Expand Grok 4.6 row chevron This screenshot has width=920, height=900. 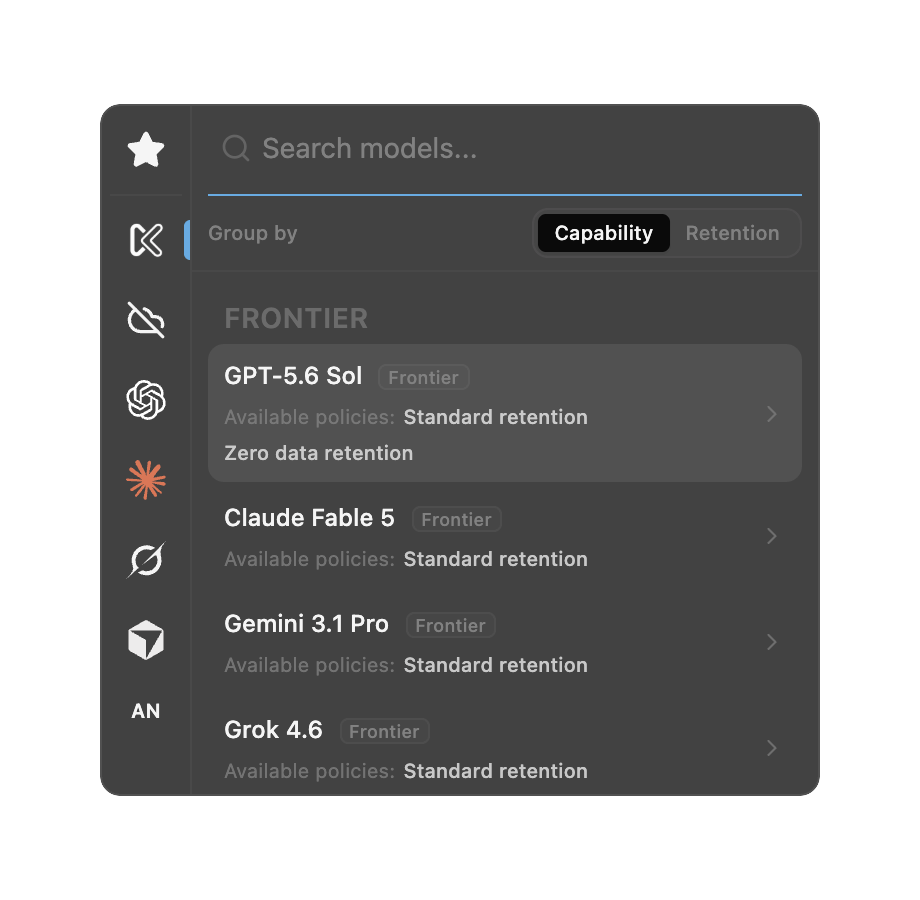click(x=772, y=747)
